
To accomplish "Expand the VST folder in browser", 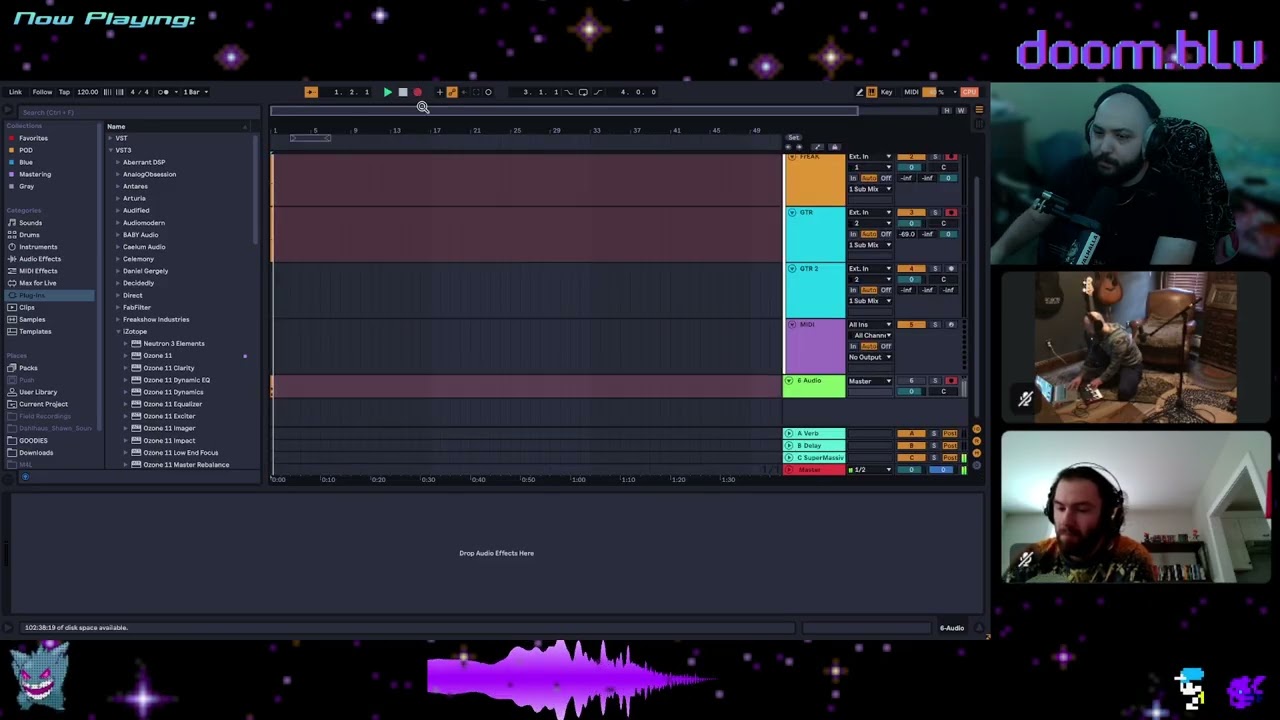I will pyautogui.click(x=112, y=138).
